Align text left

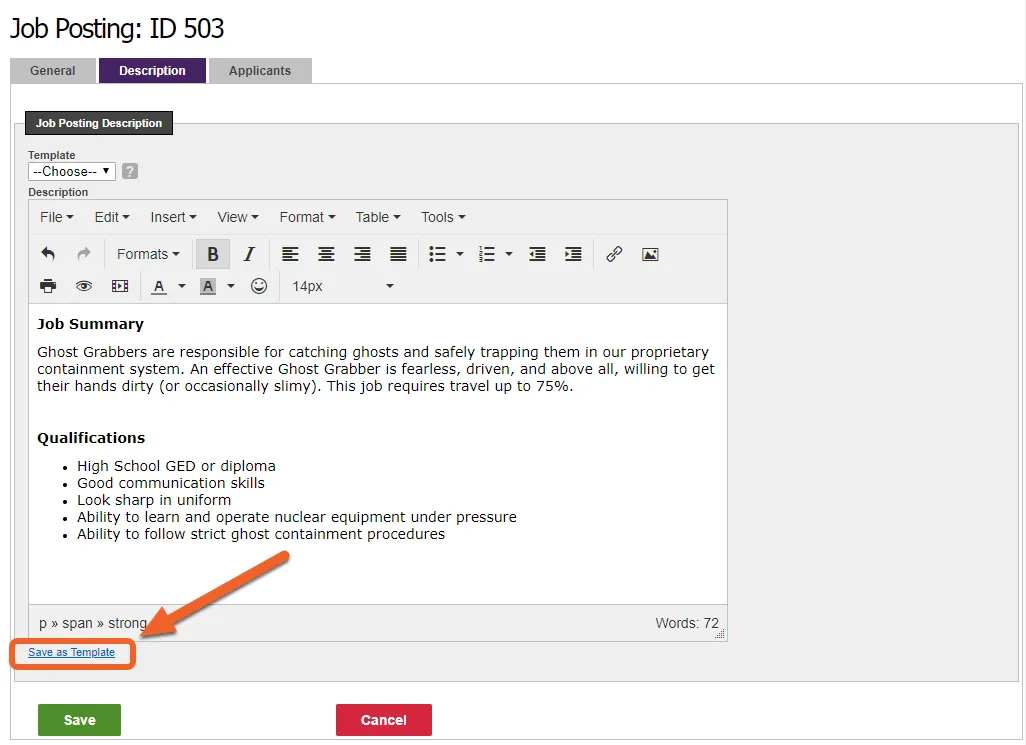[x=290, y=254]
